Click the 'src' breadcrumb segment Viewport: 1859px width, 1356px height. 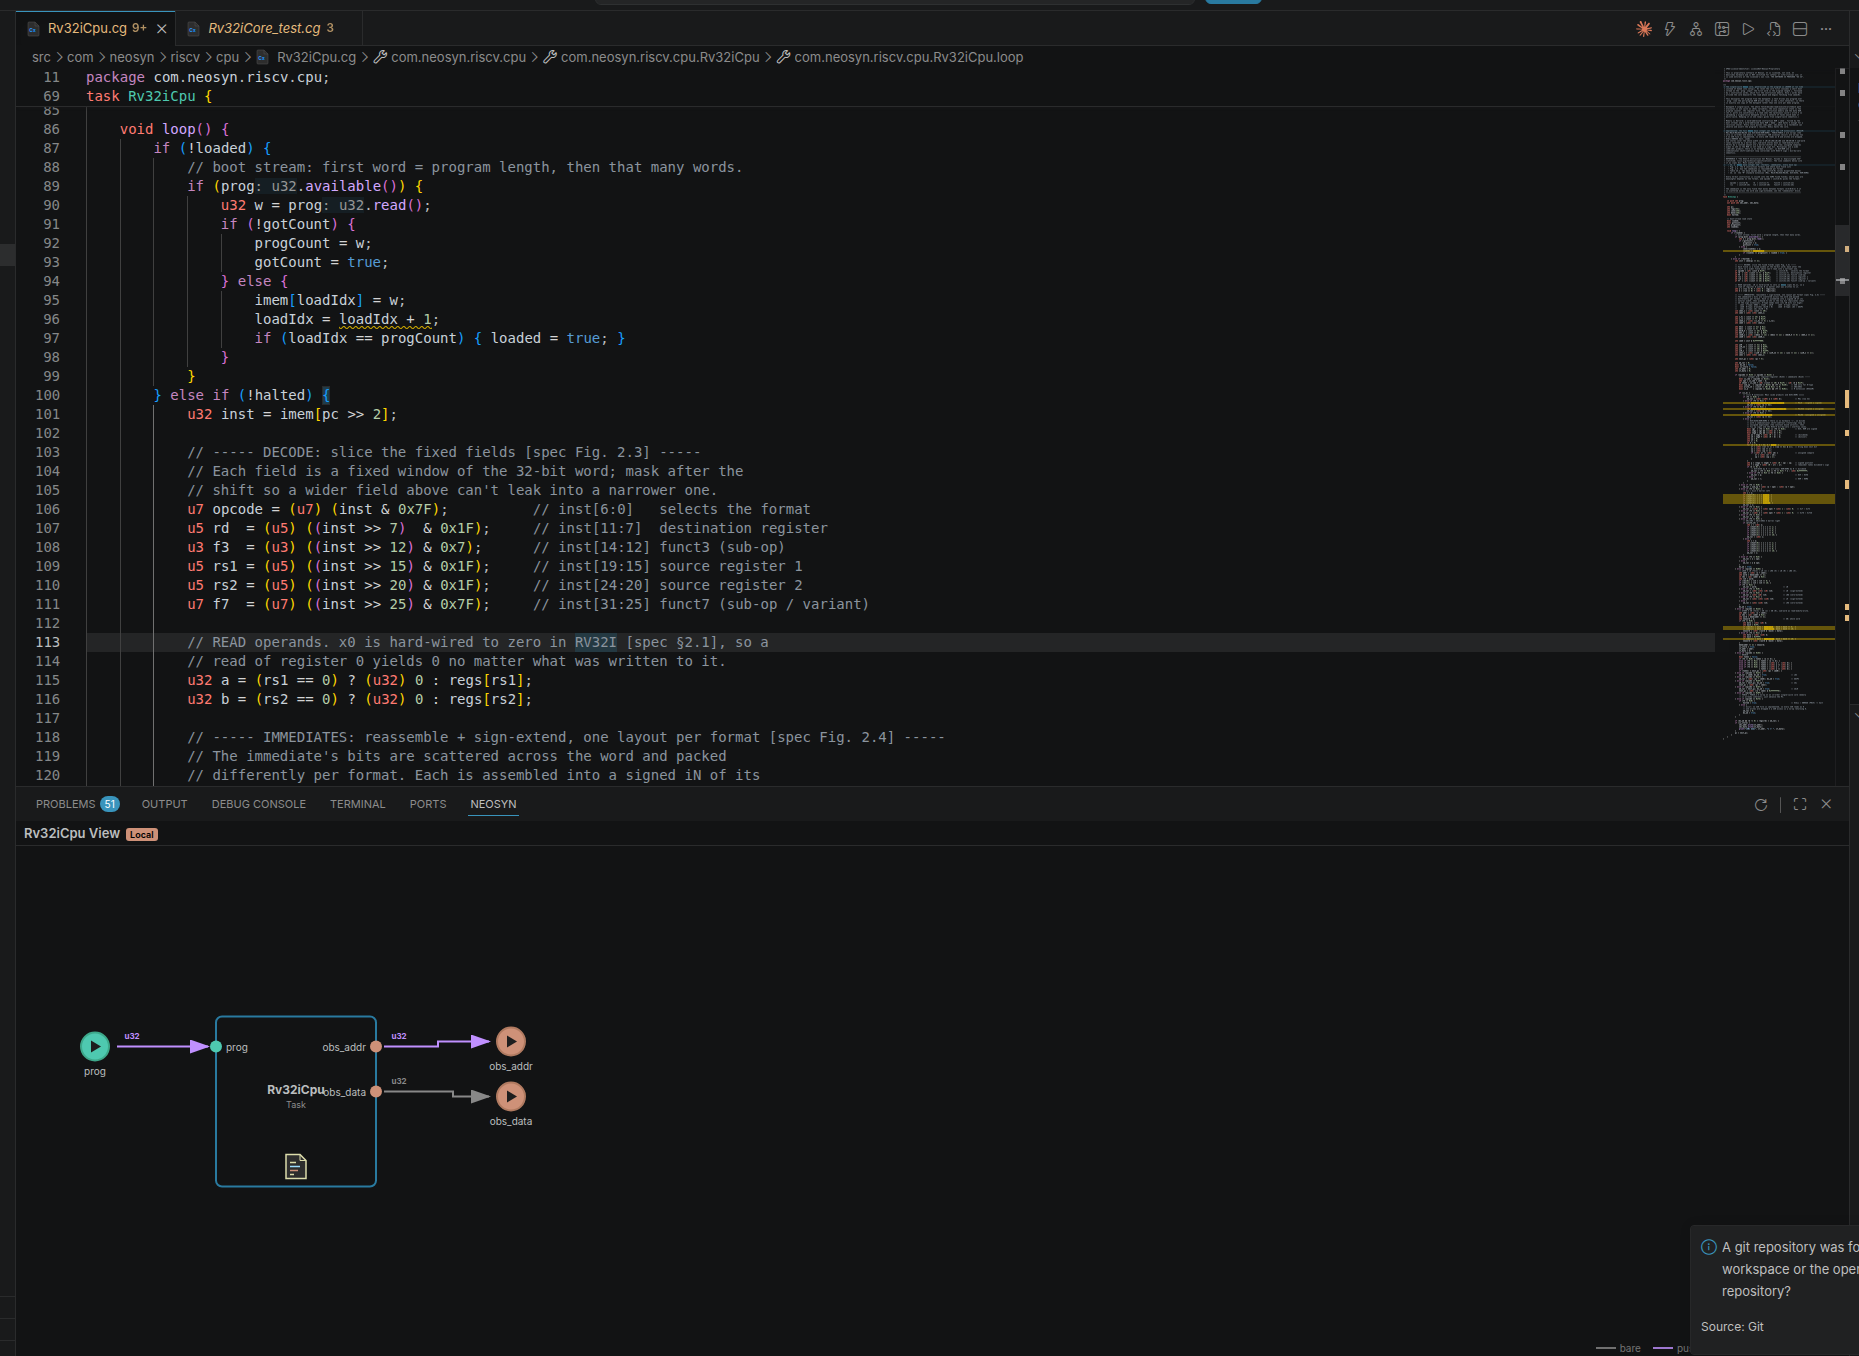(41, 57)
